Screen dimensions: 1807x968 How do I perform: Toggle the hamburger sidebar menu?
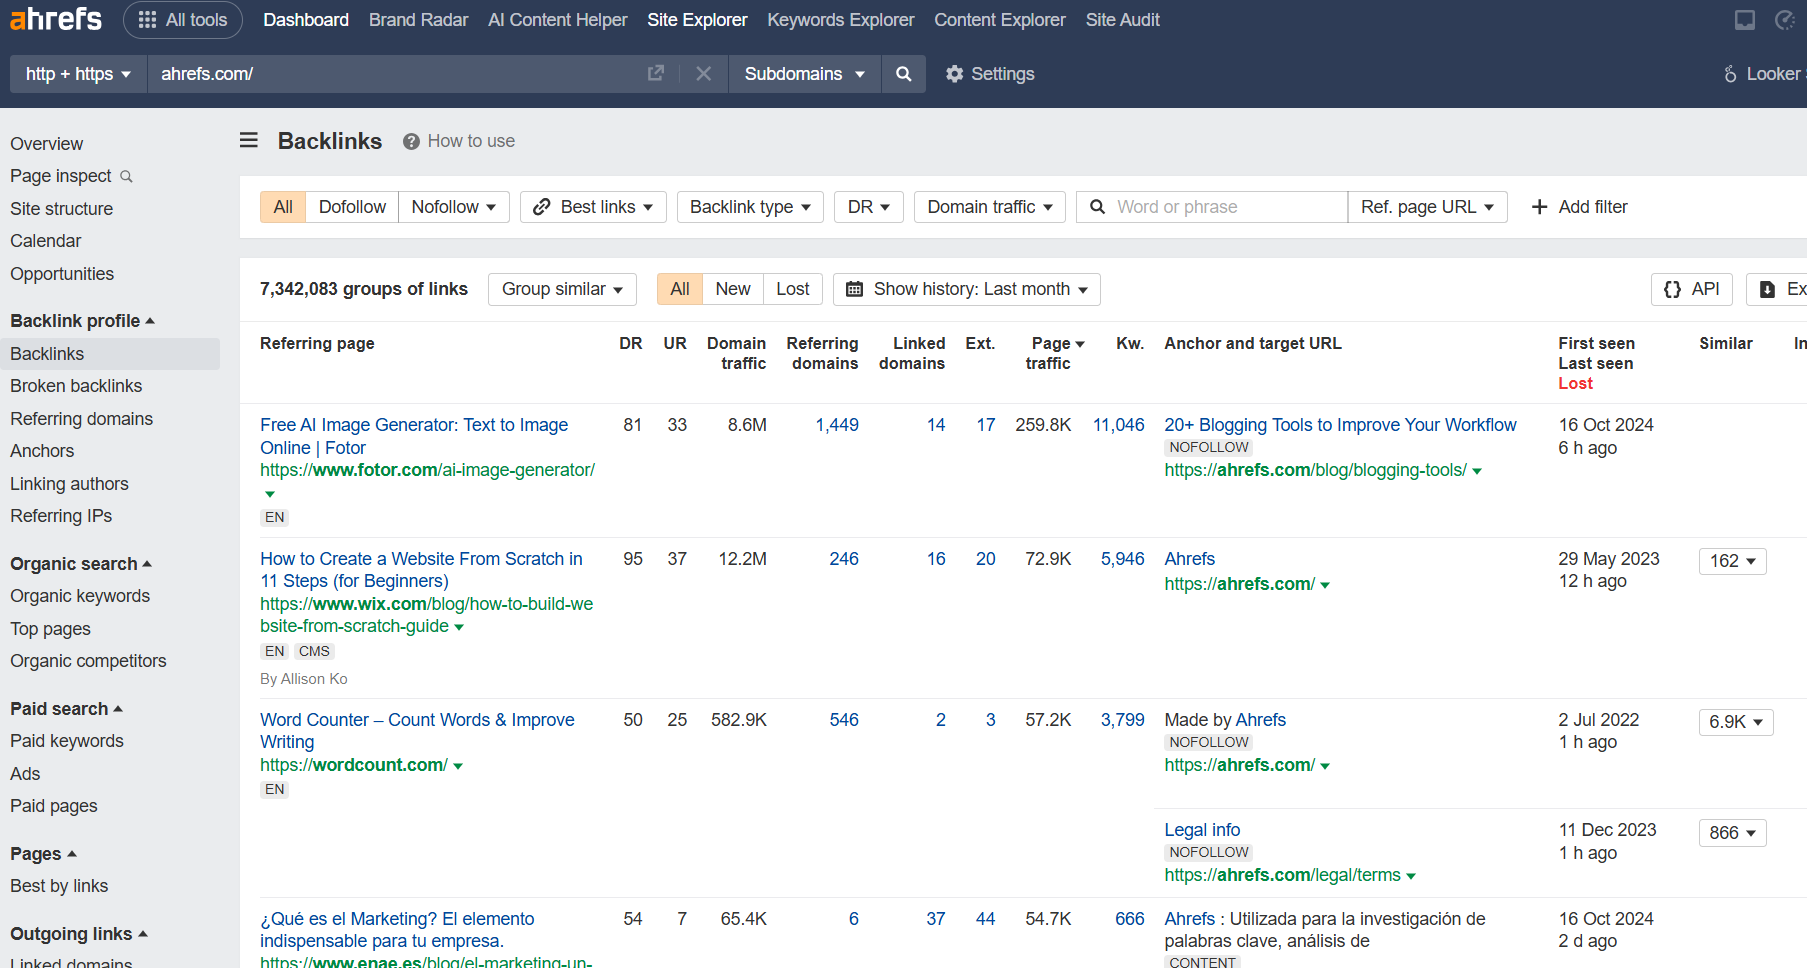pyautogui.click(x=249, y=140)
